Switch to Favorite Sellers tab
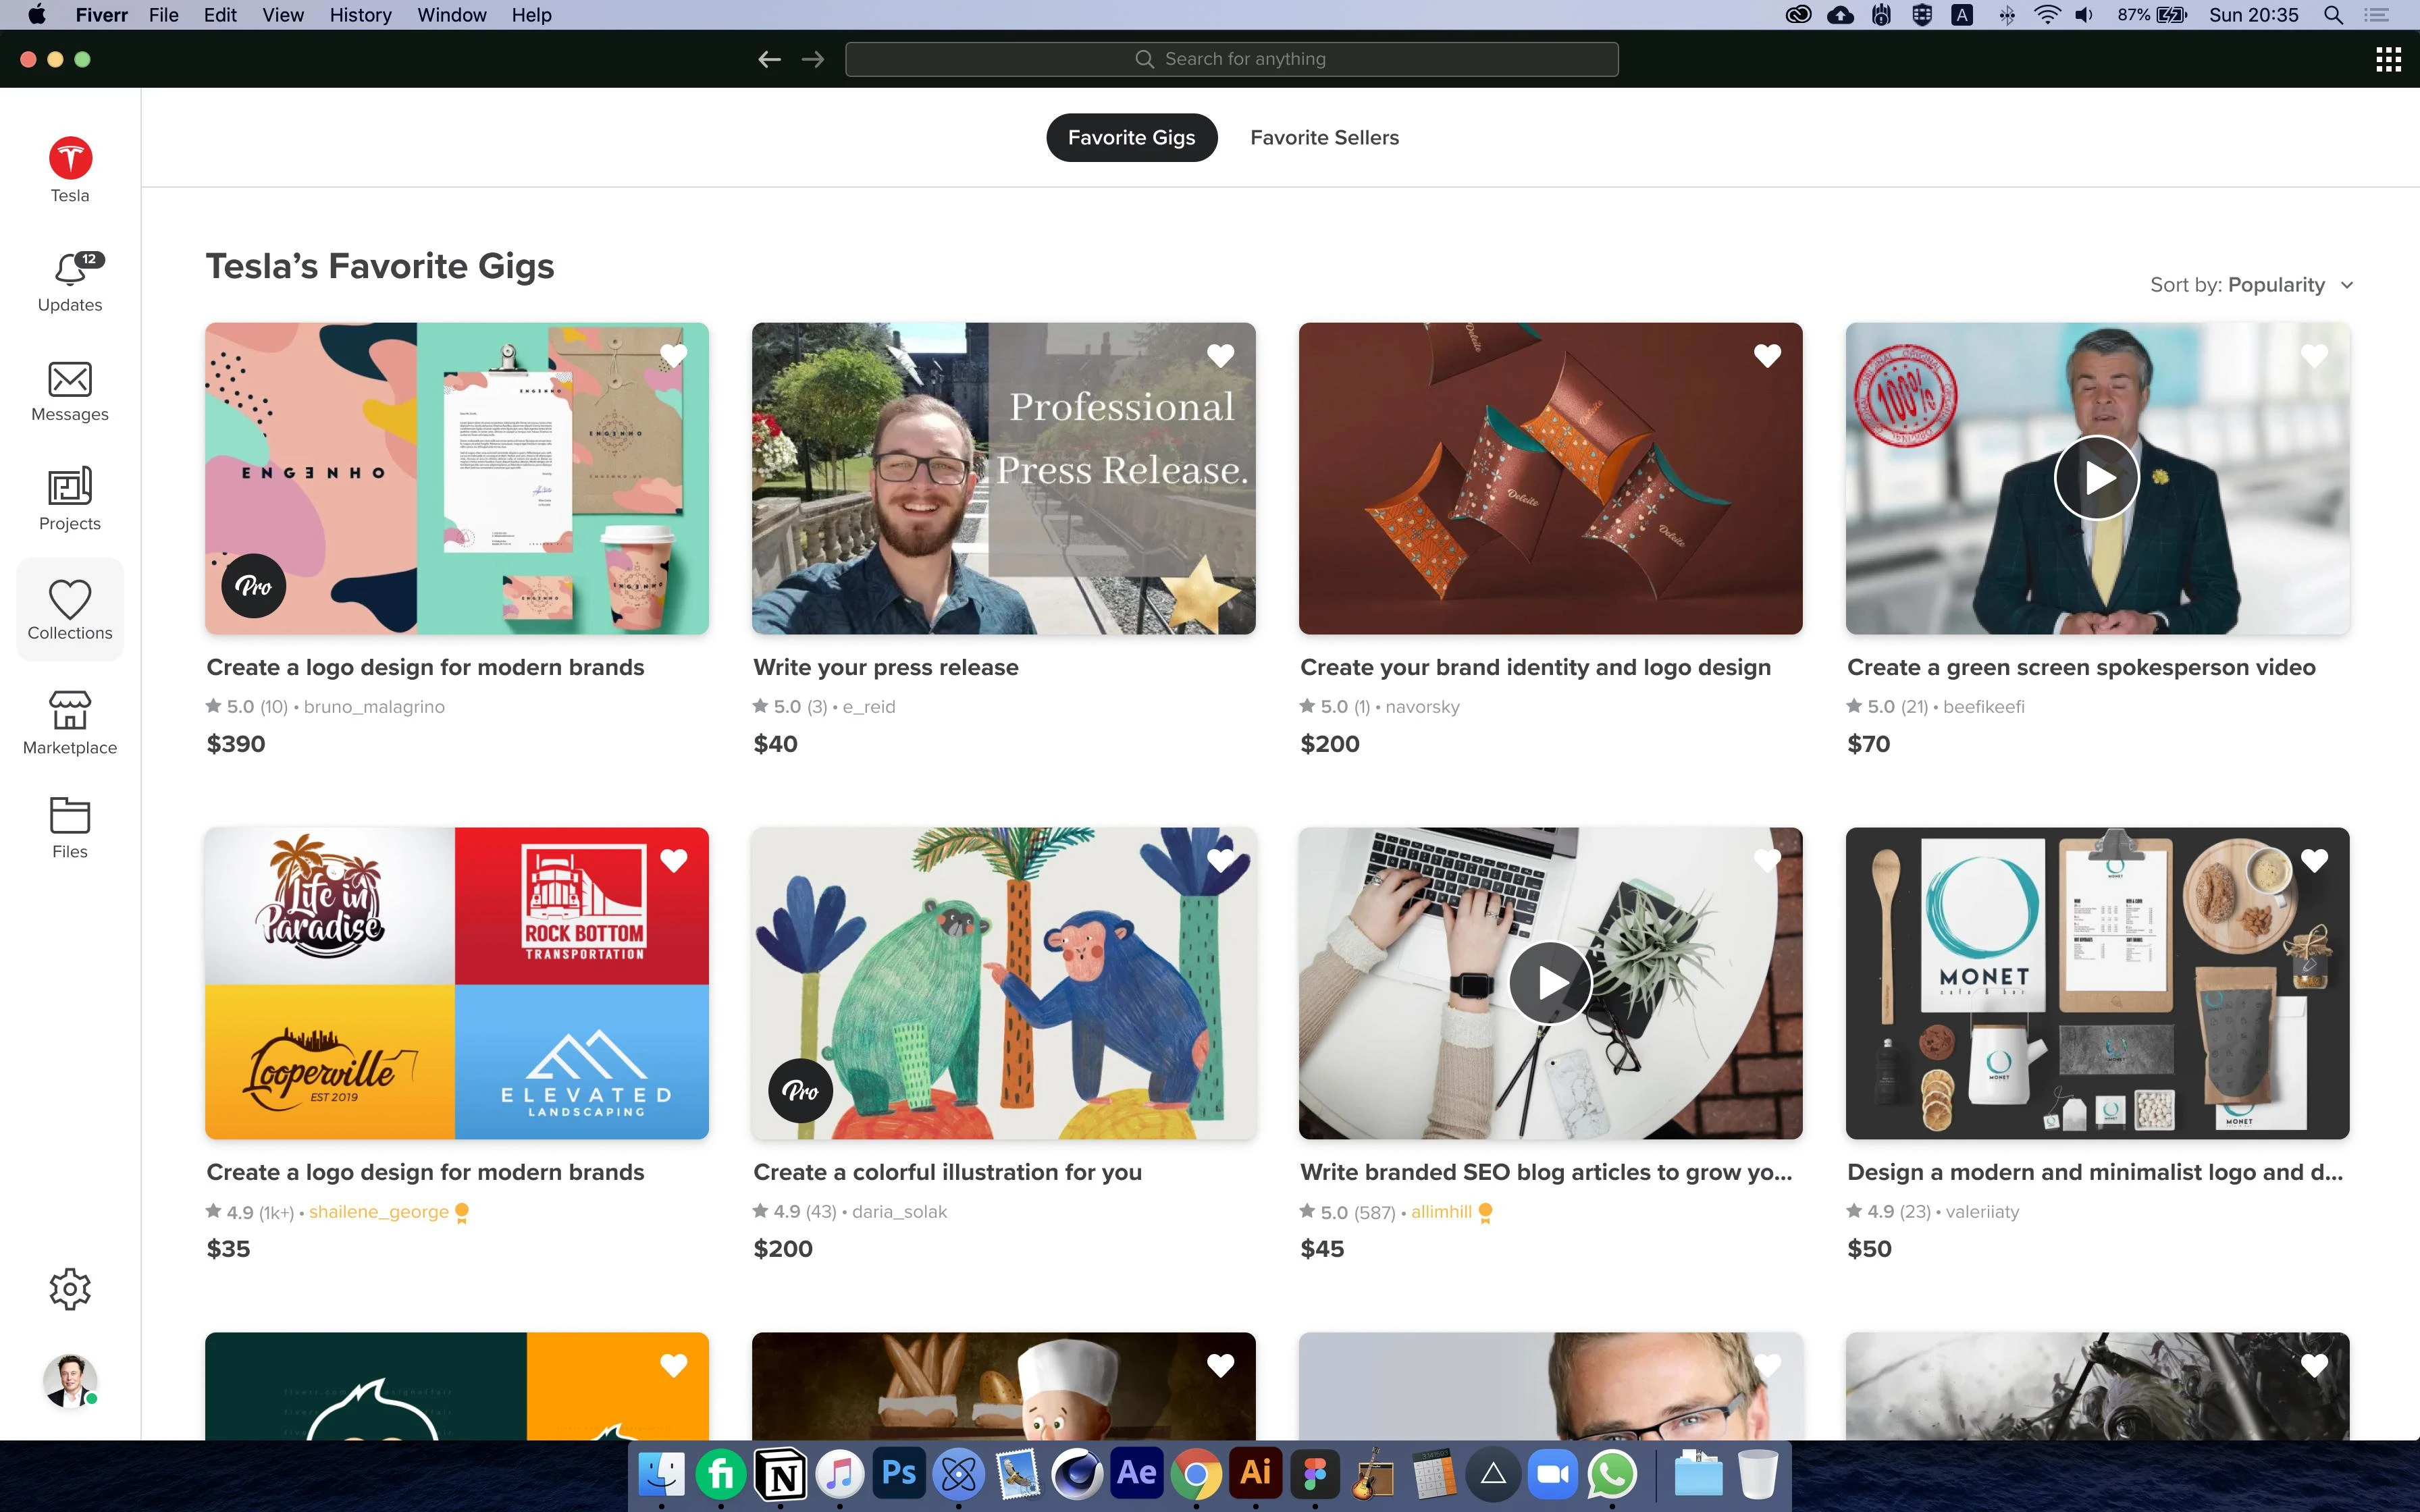 1324,137
